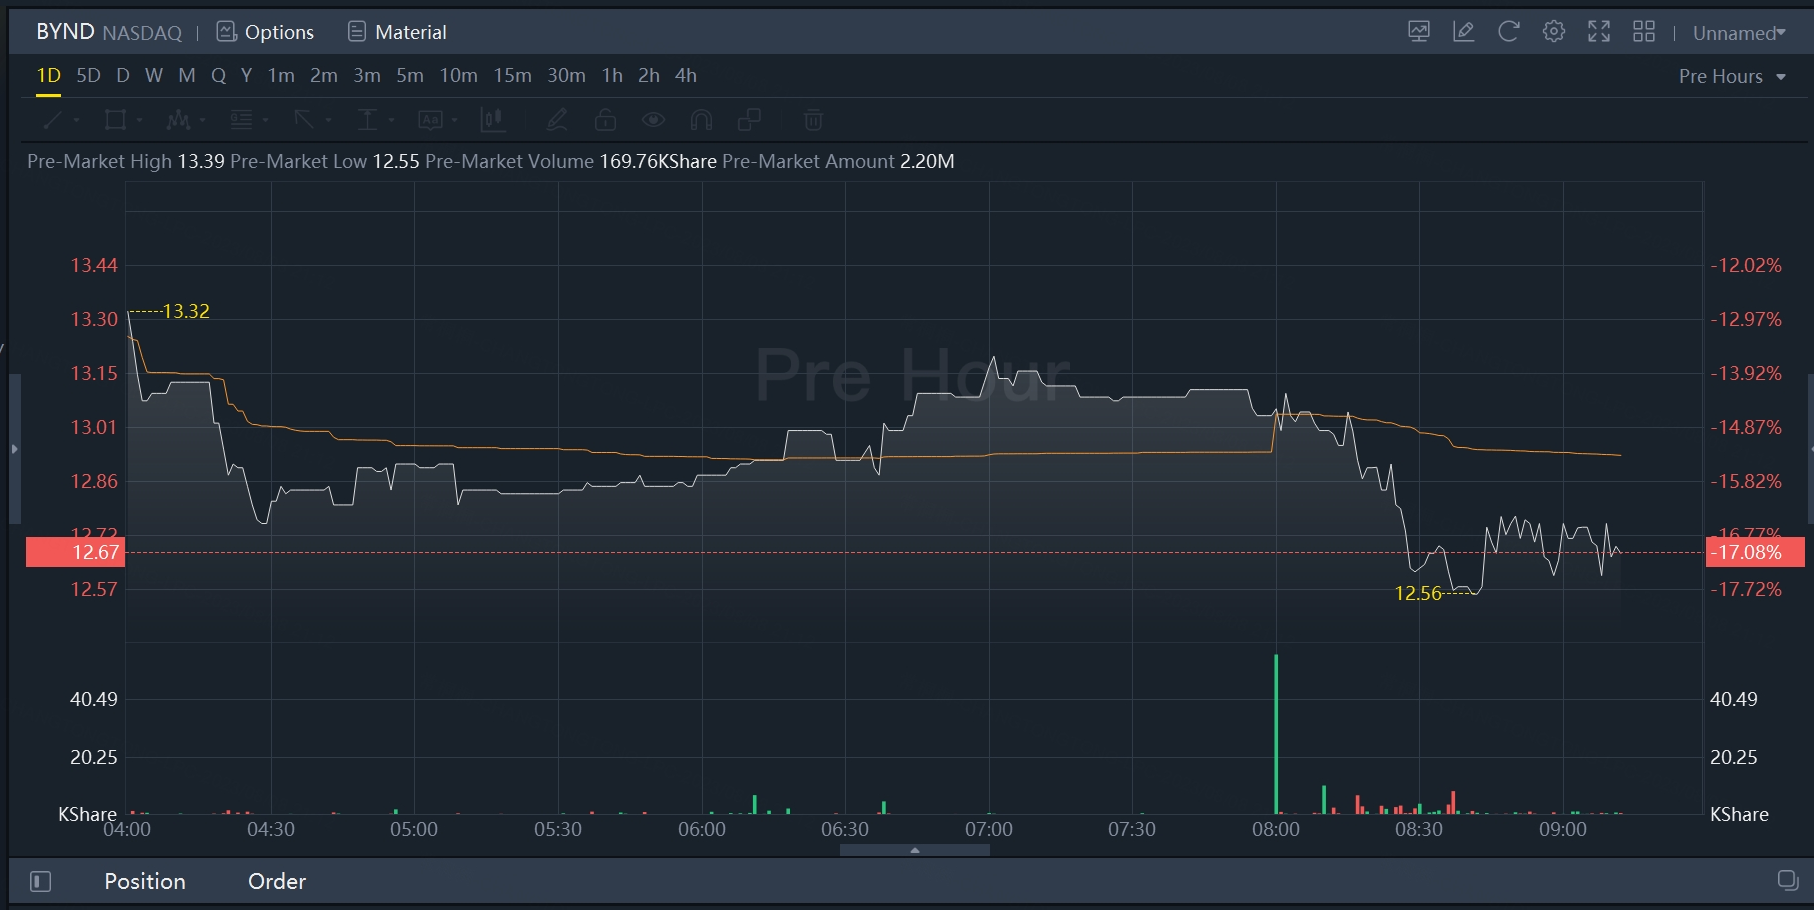
Task: Open chart settings gear
Action: click(x=1553, y=32)
